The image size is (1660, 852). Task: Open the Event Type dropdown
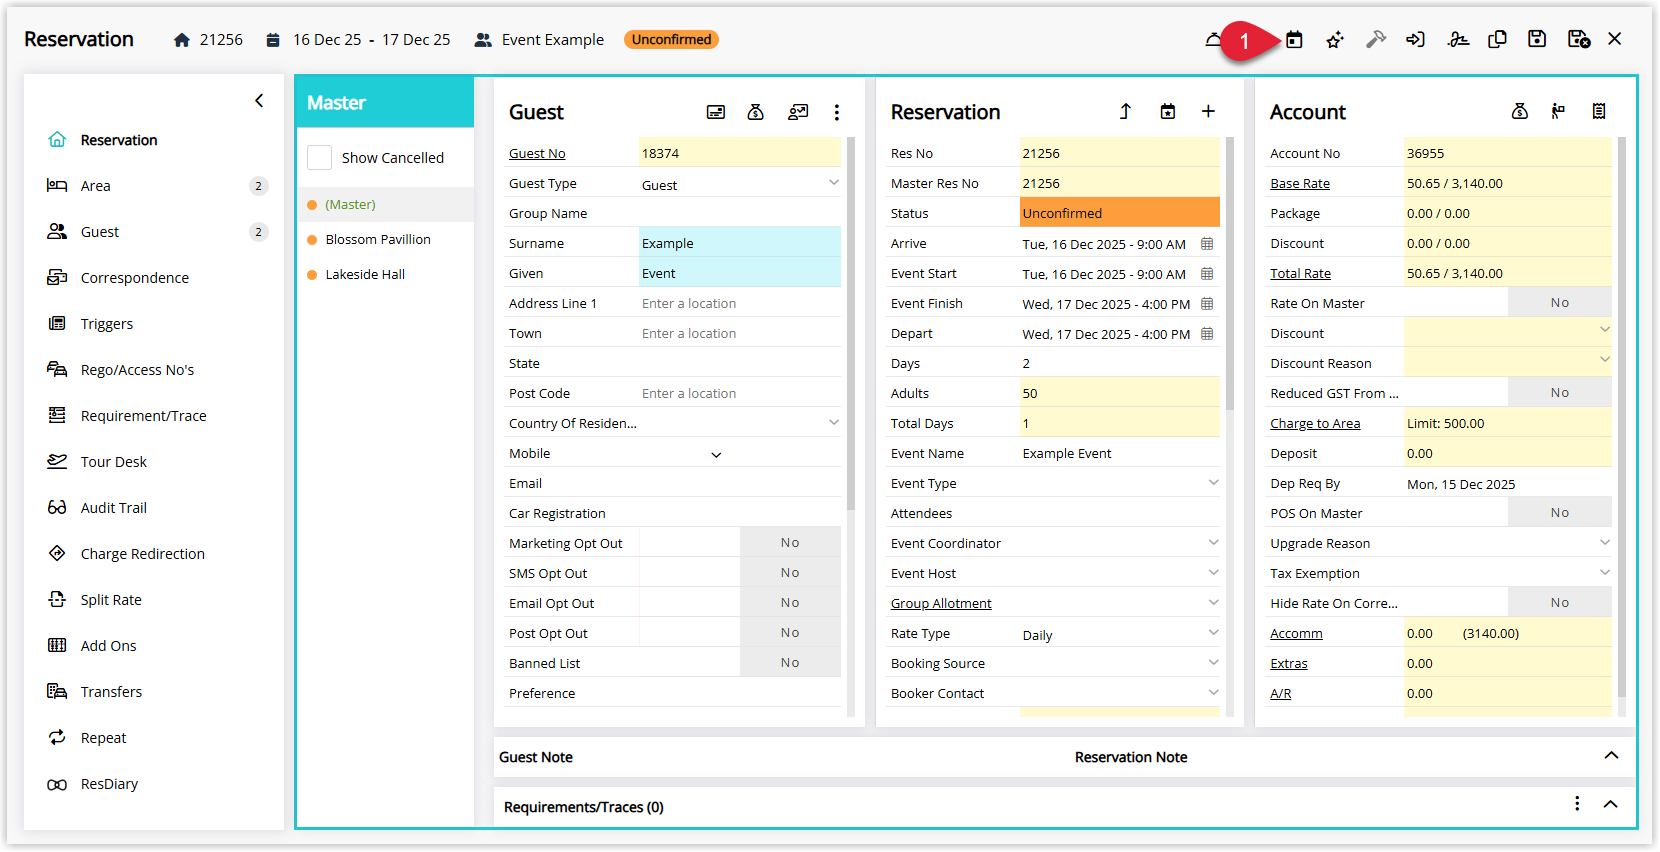click(x=1213, y=483)
